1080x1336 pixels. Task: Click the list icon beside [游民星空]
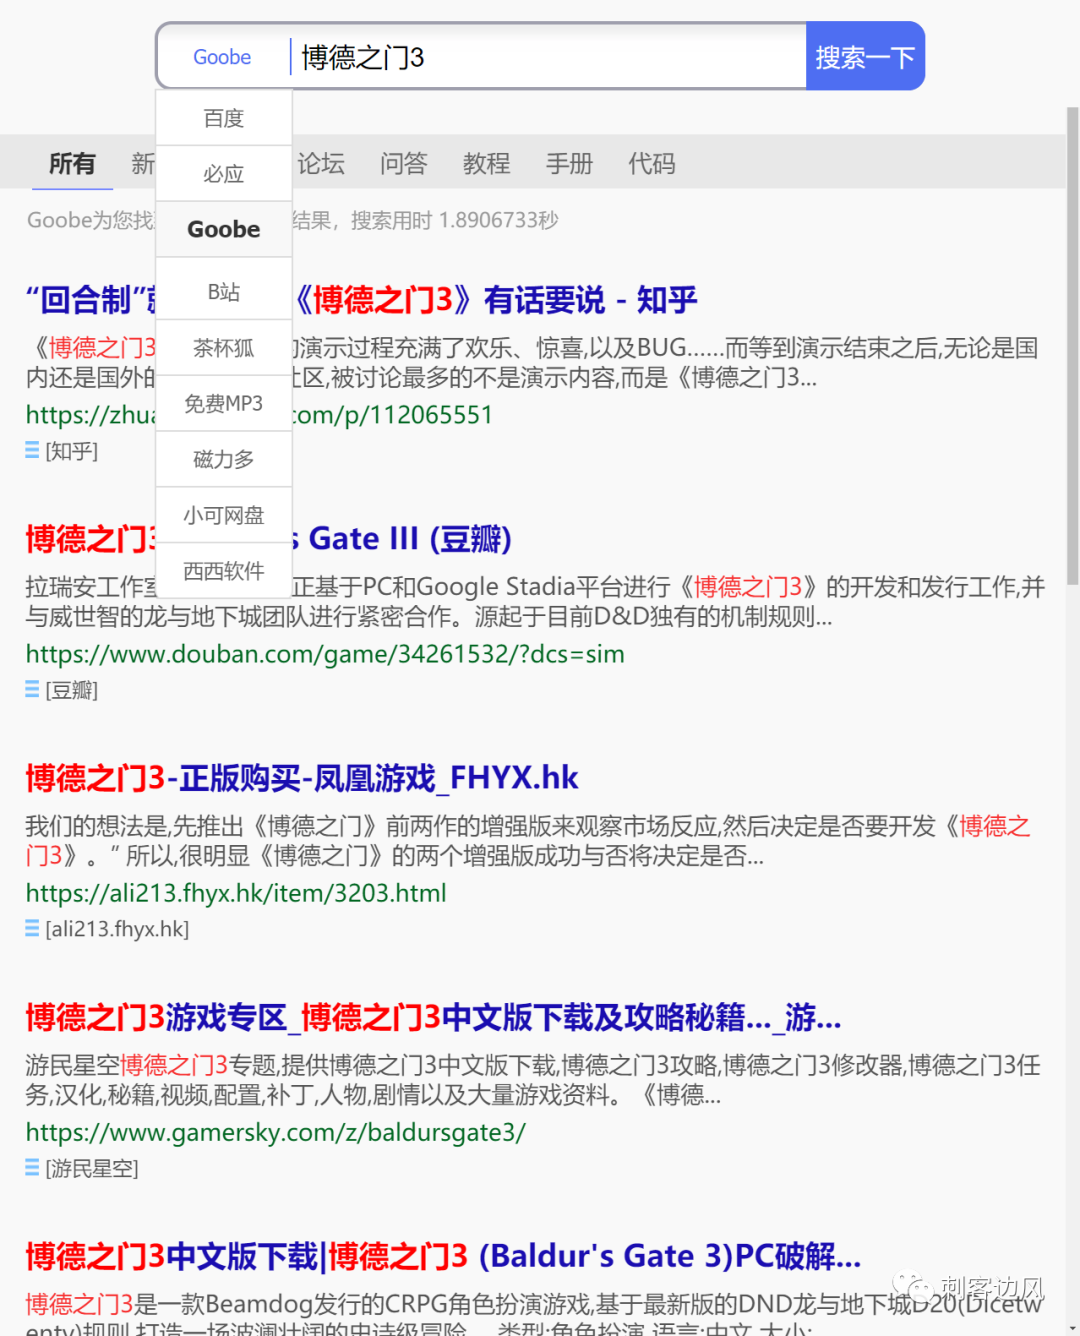click(x=32, y=1168)
